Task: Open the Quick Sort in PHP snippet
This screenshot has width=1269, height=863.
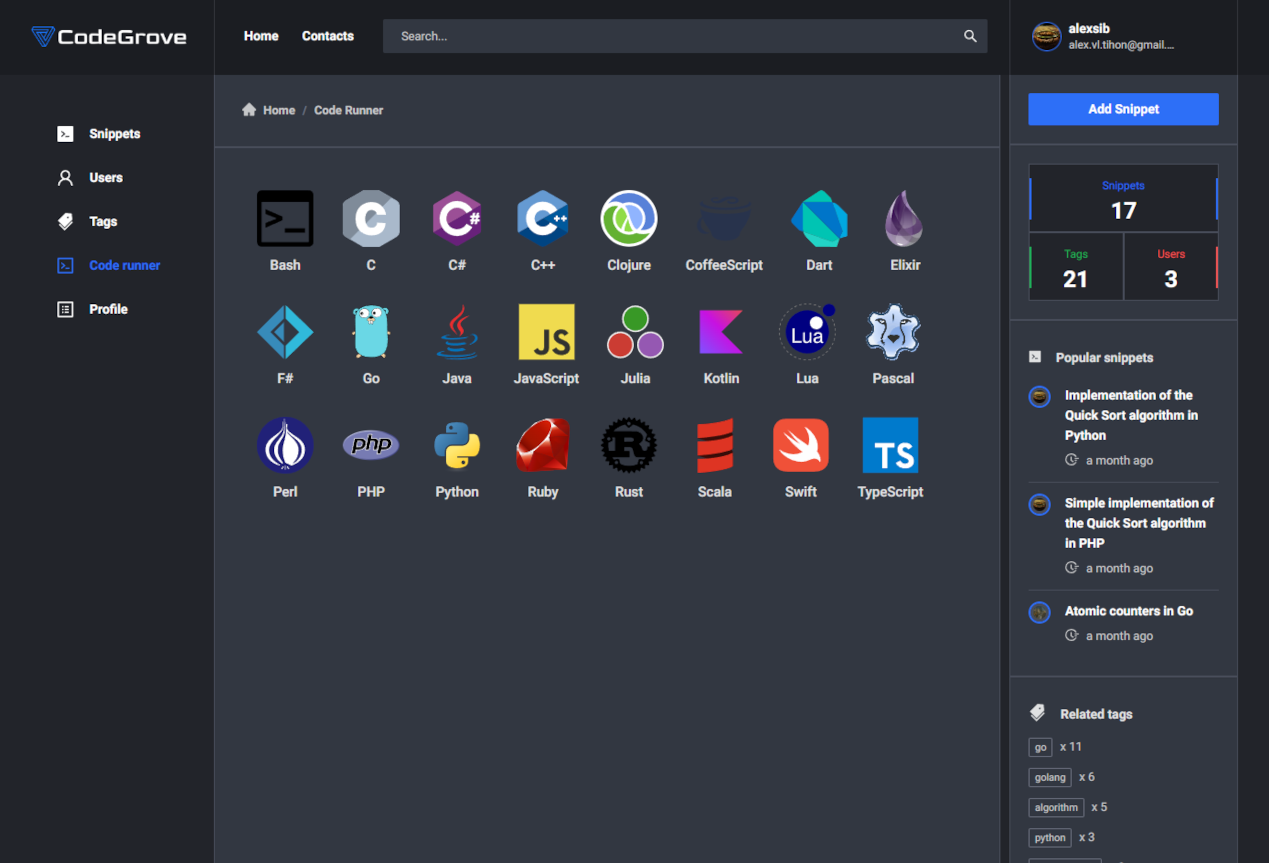Action: pyautogui.click(x=1139, y=523)
